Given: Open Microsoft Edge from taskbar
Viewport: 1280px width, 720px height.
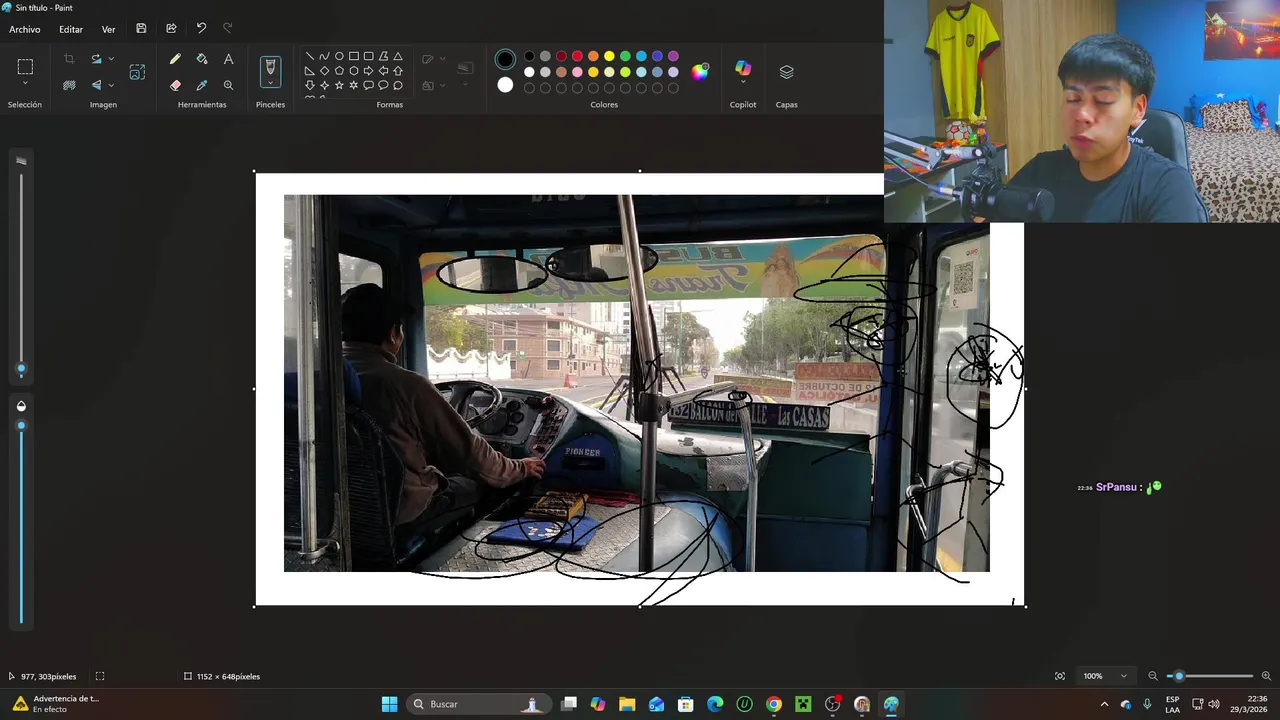Looking at the screenshot, I should coord(715,704).
